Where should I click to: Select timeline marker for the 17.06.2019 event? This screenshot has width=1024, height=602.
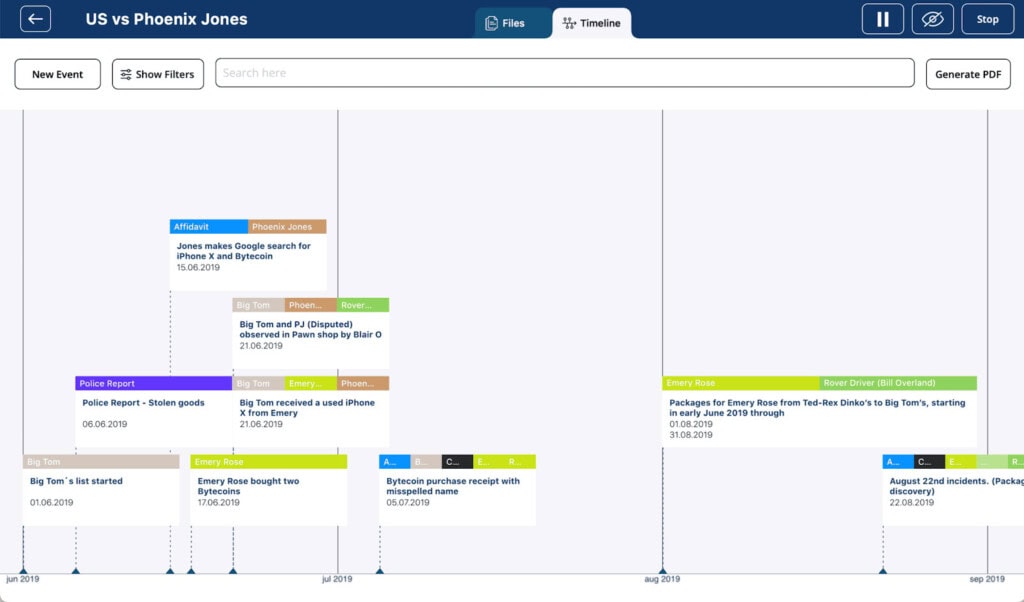[191, 571]
